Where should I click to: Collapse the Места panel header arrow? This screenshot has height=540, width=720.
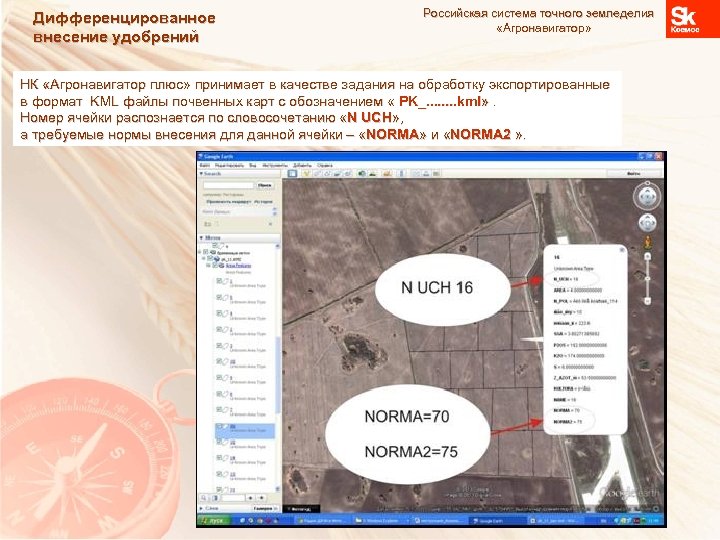(201, 237)
